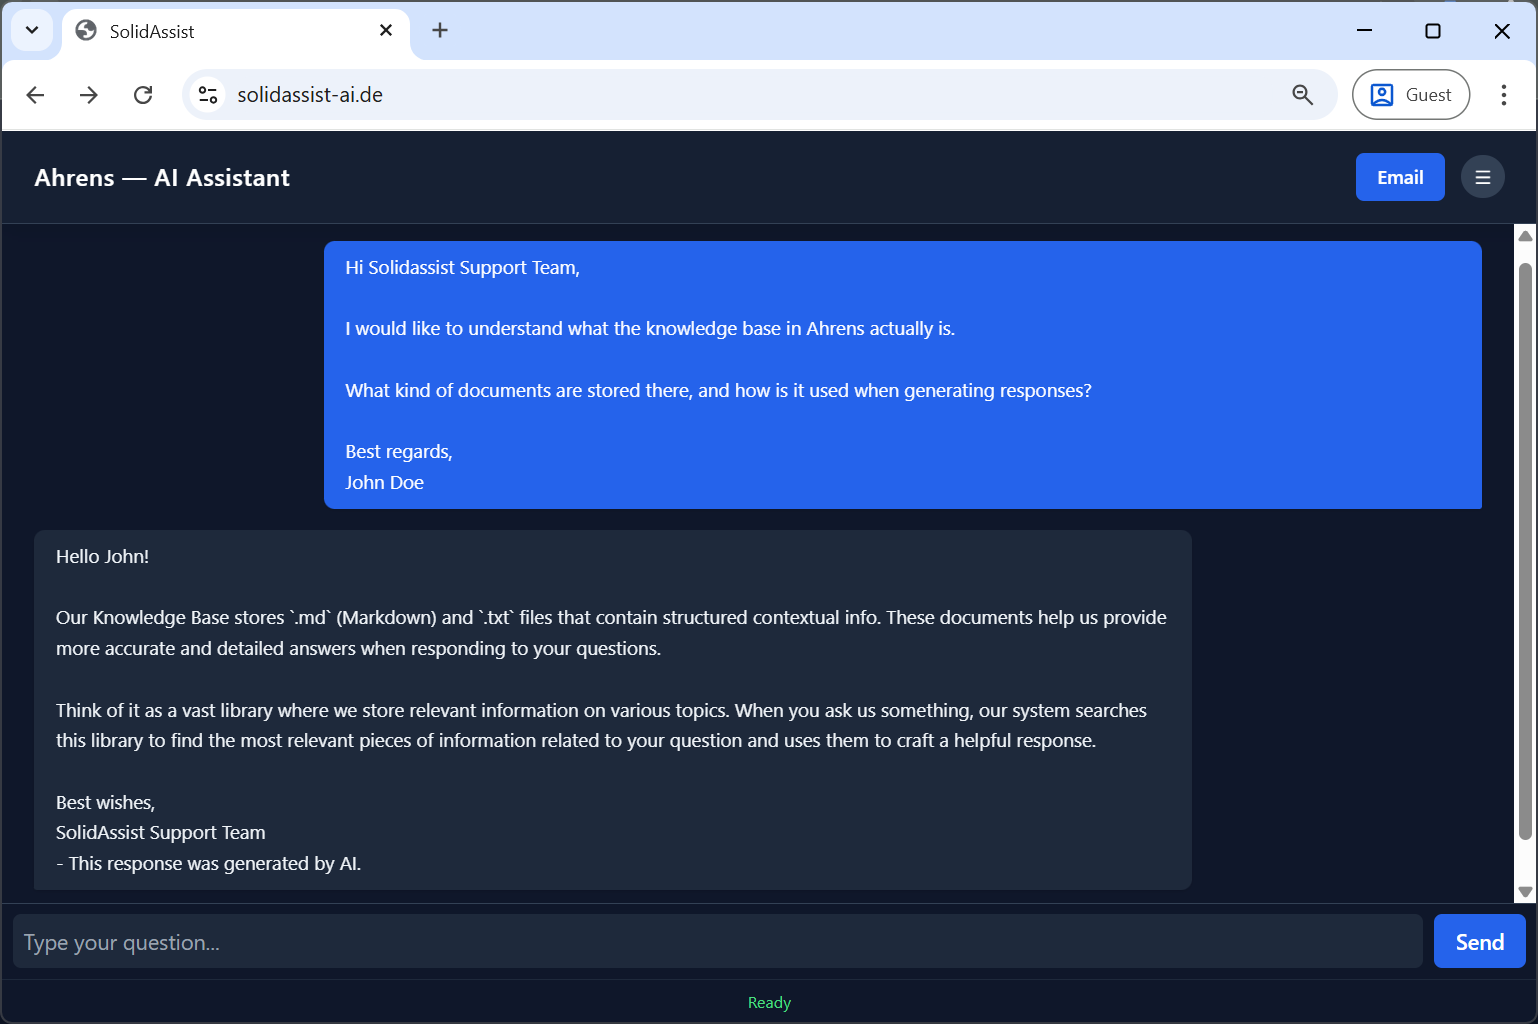This screenshot has width=1538, height=1024.
Task: Open a new browser tab
Action: tap(440, 30)
